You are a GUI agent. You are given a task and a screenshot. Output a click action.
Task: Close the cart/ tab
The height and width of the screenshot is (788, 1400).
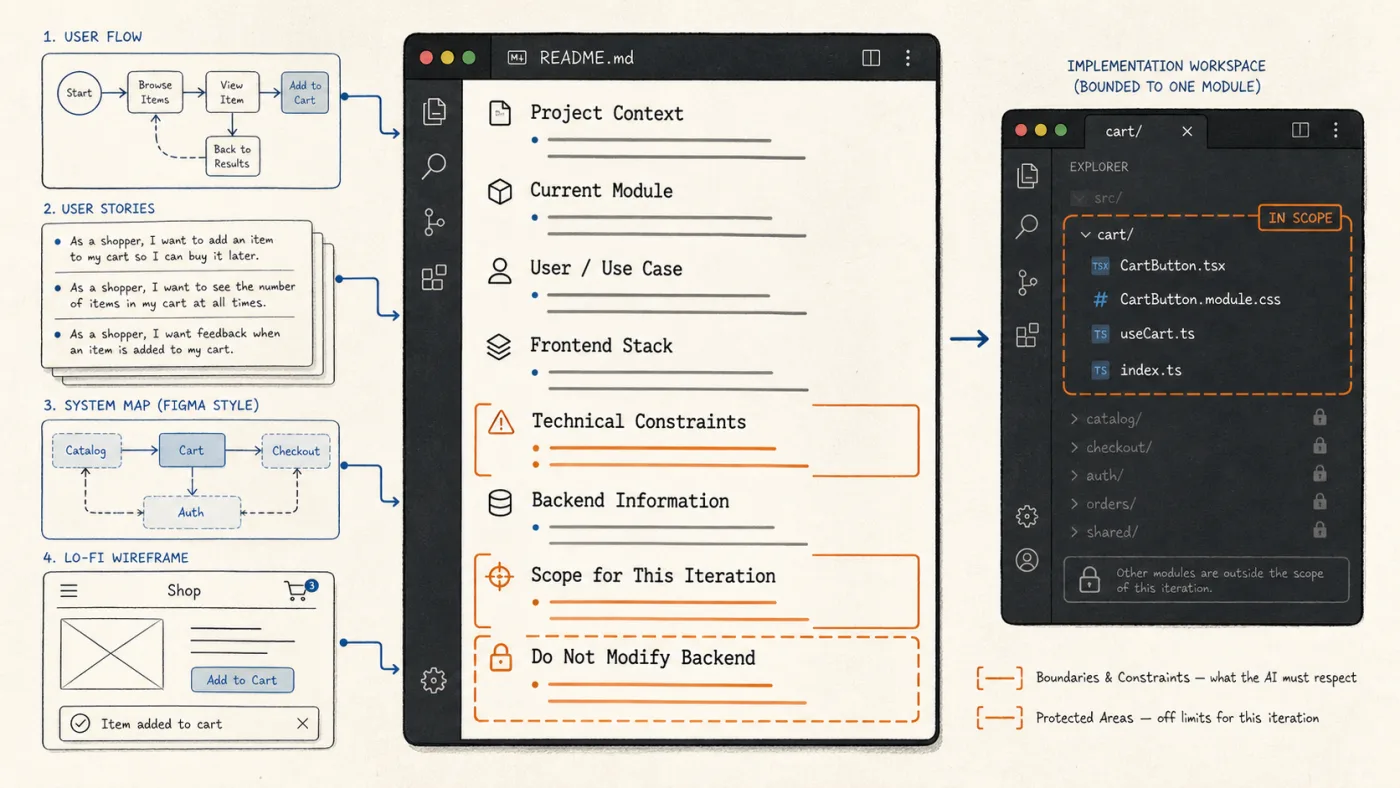(x=1187, y=131)
